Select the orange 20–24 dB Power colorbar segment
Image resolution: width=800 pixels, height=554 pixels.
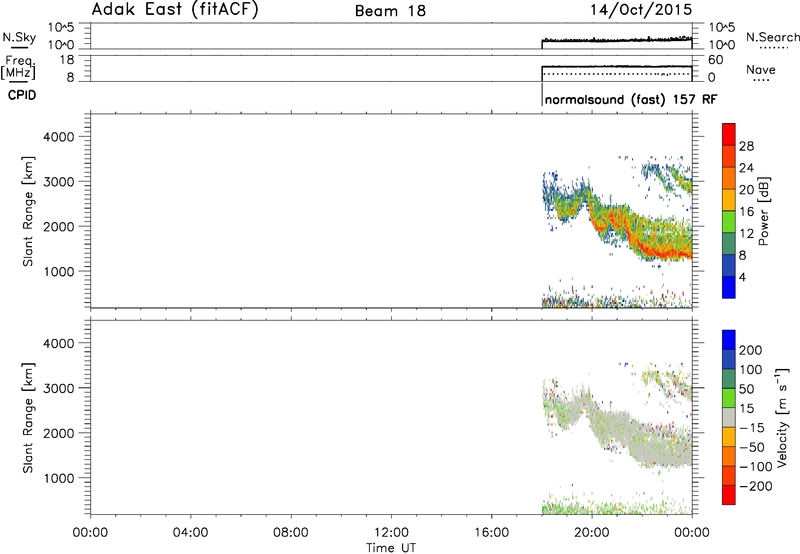coord(729,178)
